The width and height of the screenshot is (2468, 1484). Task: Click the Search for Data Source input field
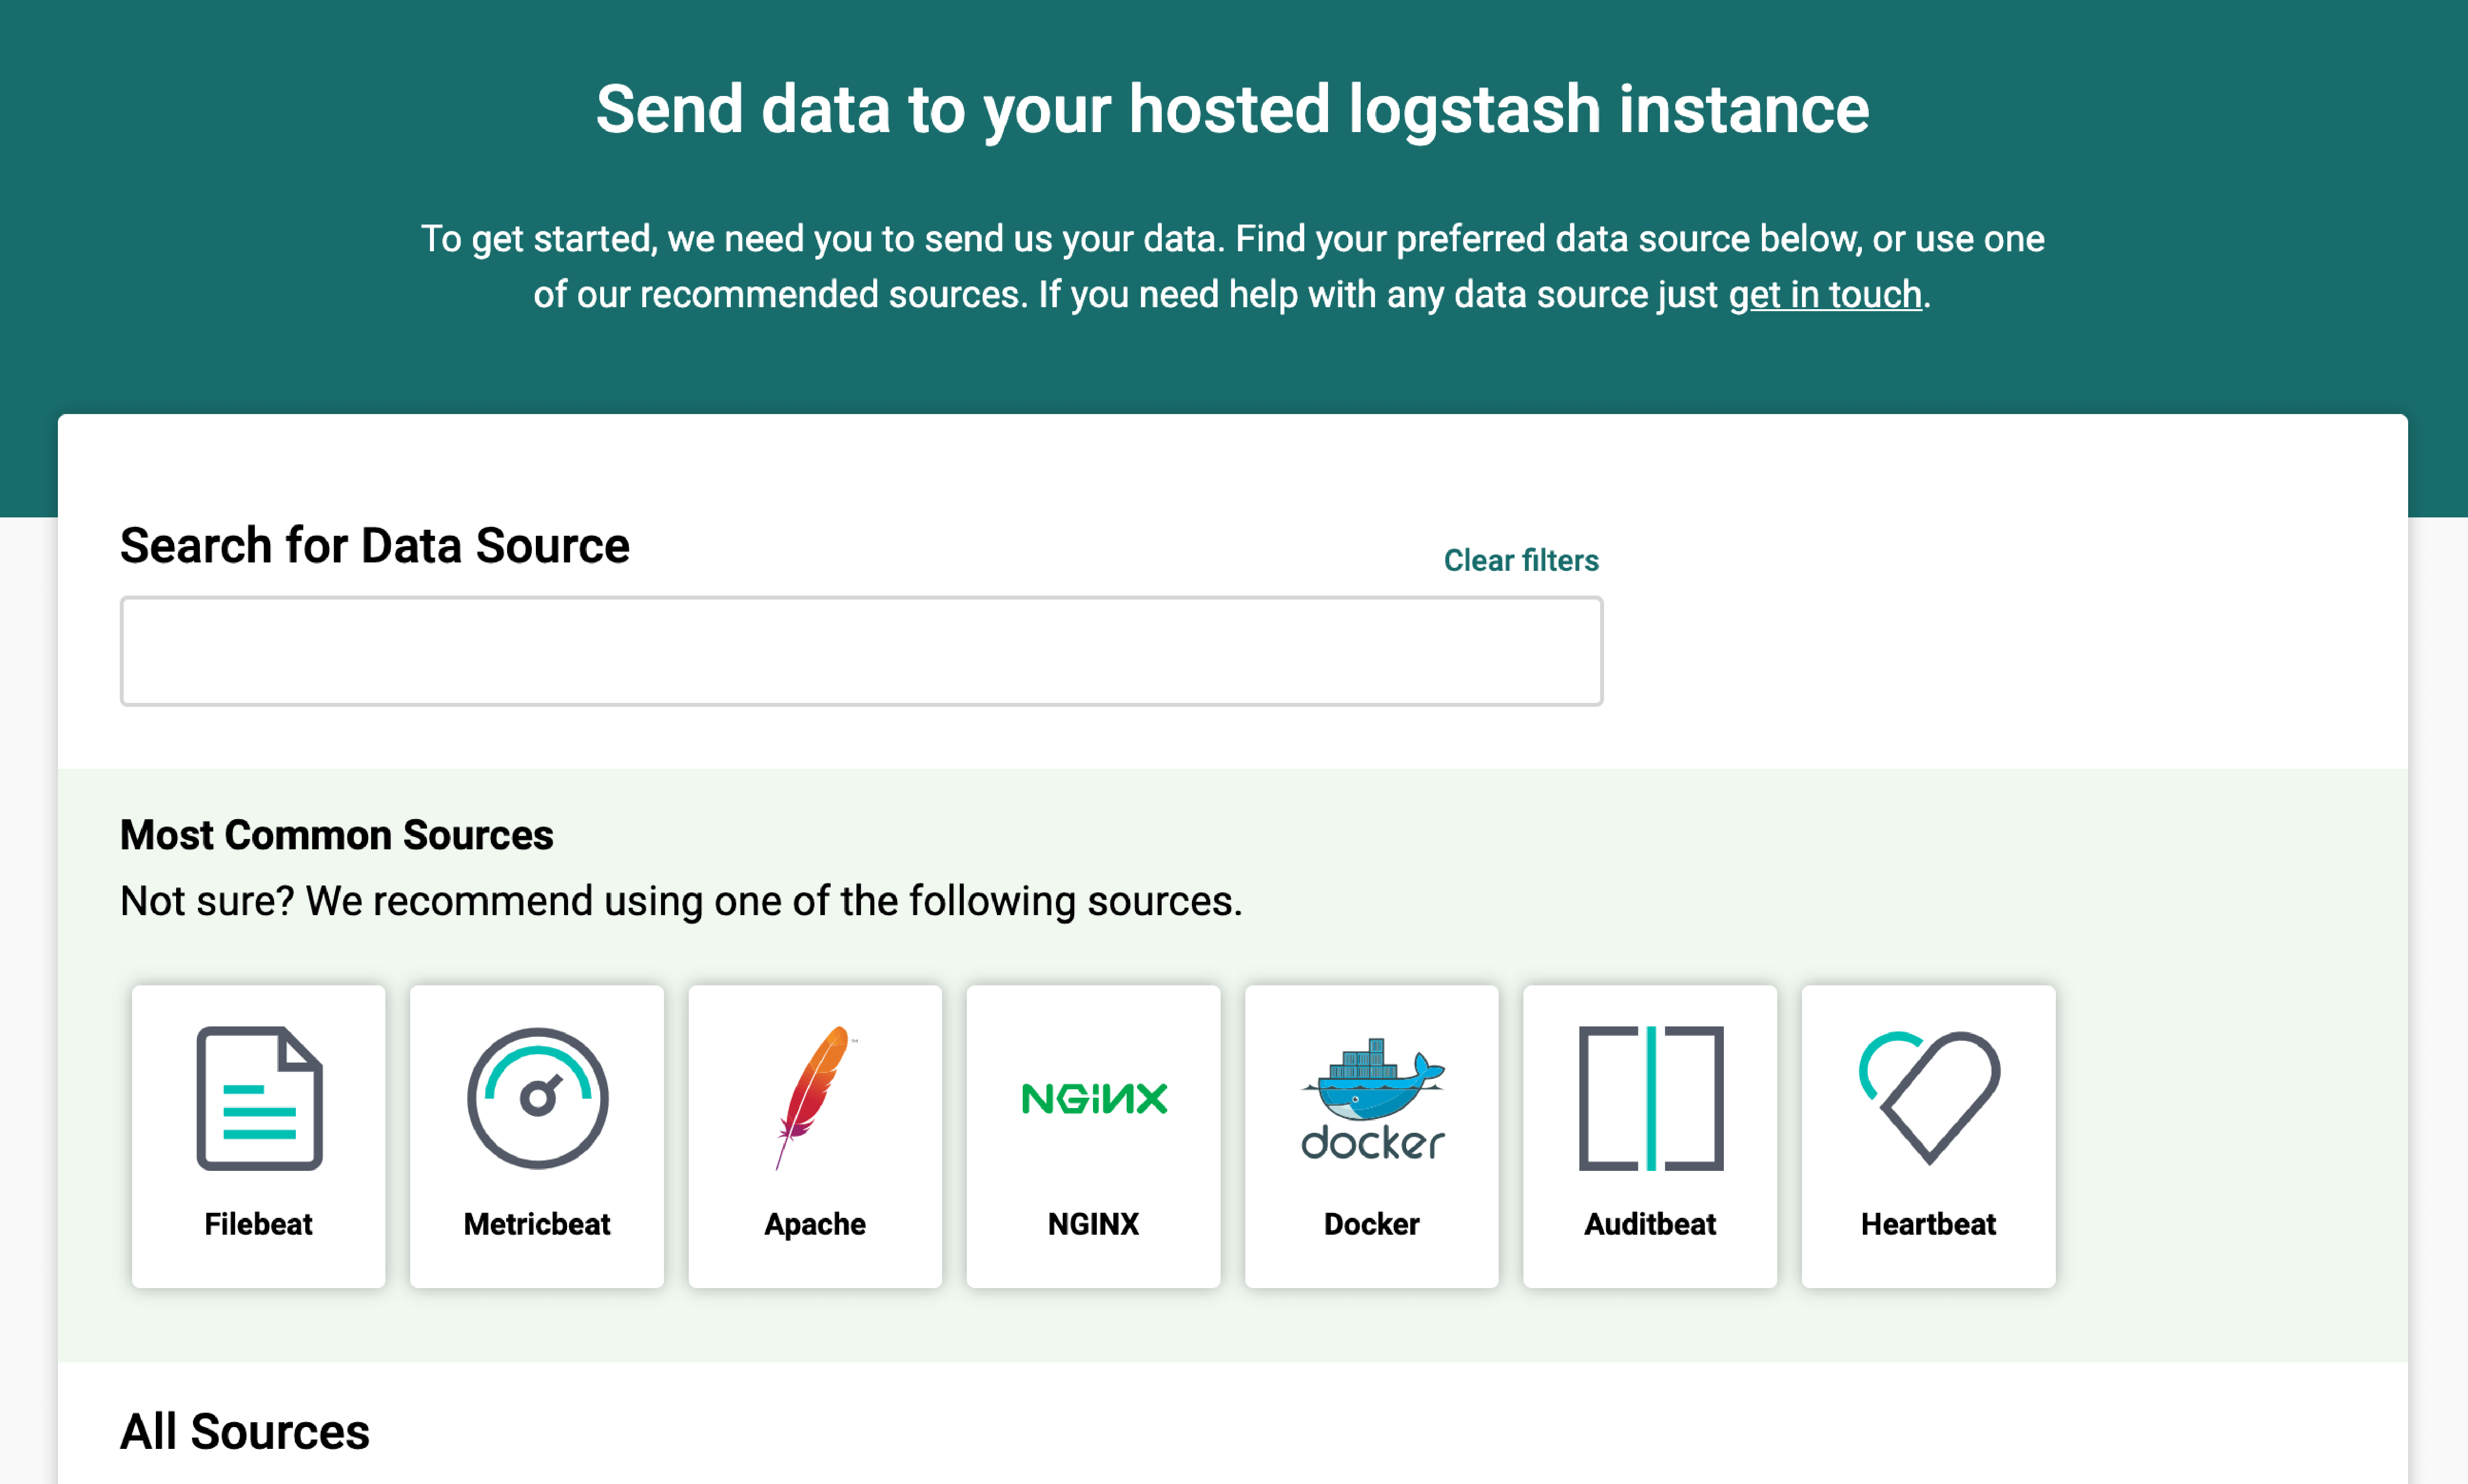(860, 650)
